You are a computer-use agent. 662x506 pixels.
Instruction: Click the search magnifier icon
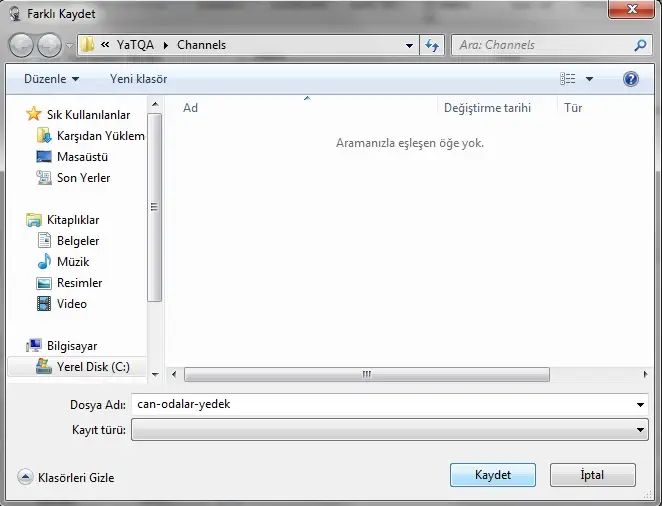[x=640, y=45]
